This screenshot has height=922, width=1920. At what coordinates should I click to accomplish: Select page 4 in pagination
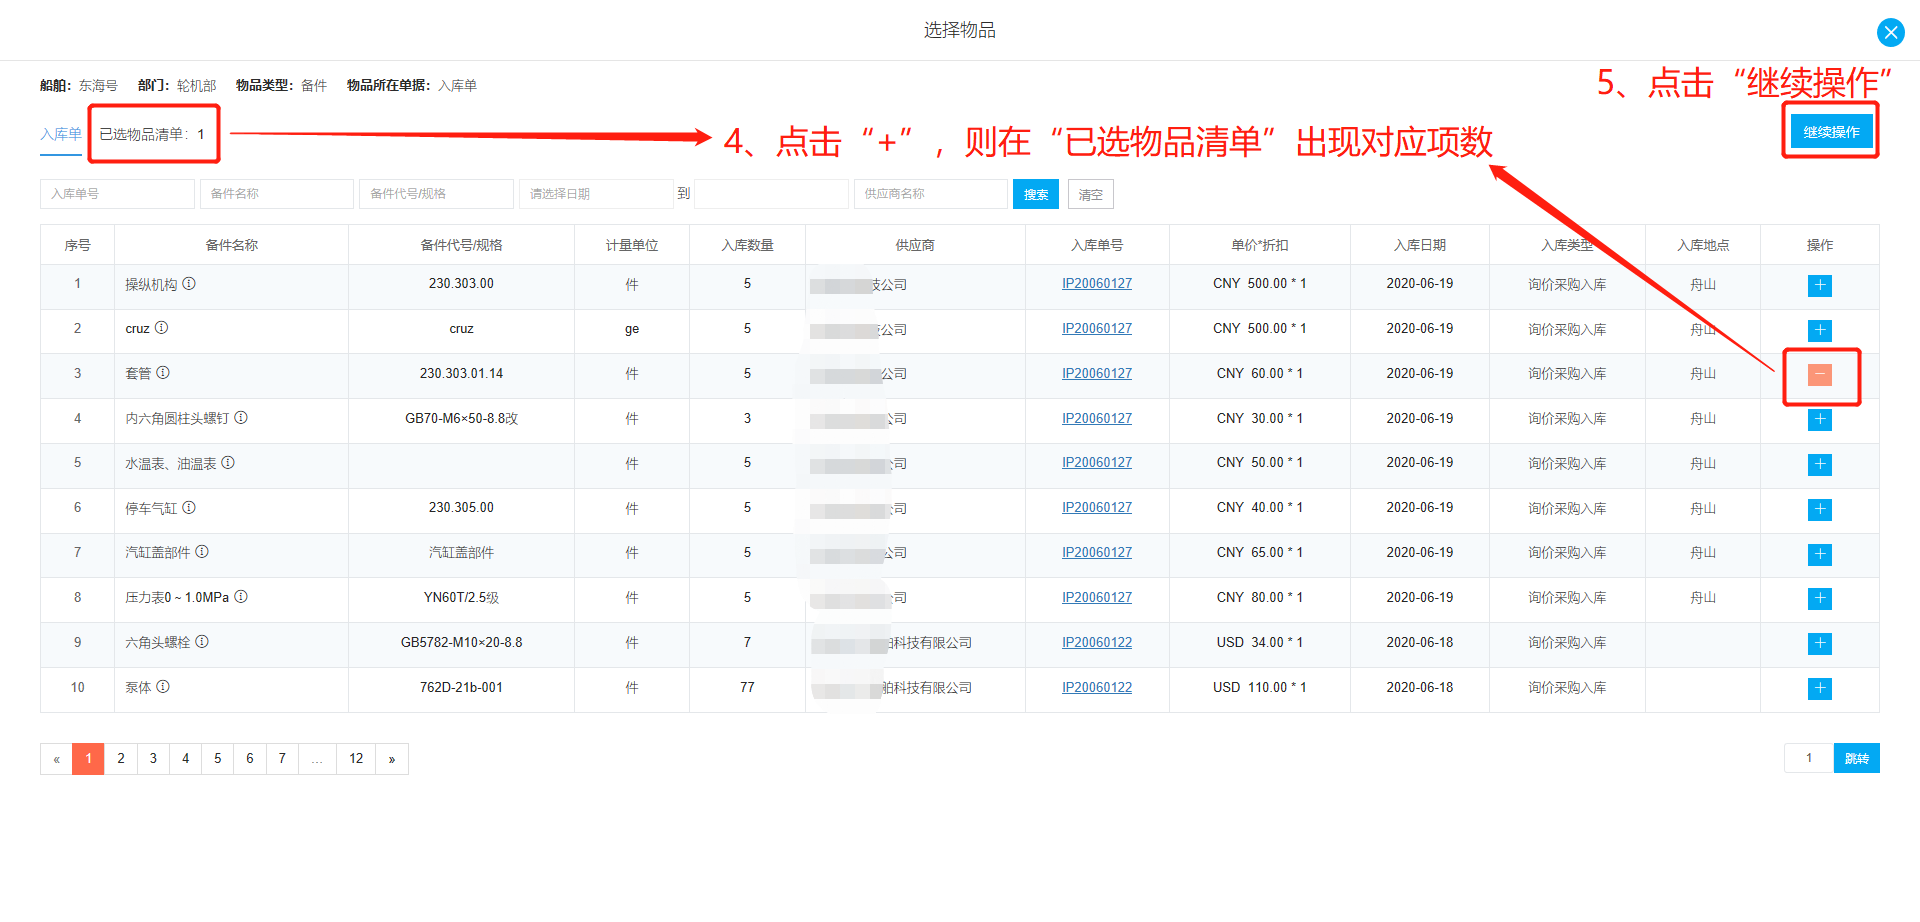tap(185, 759)
